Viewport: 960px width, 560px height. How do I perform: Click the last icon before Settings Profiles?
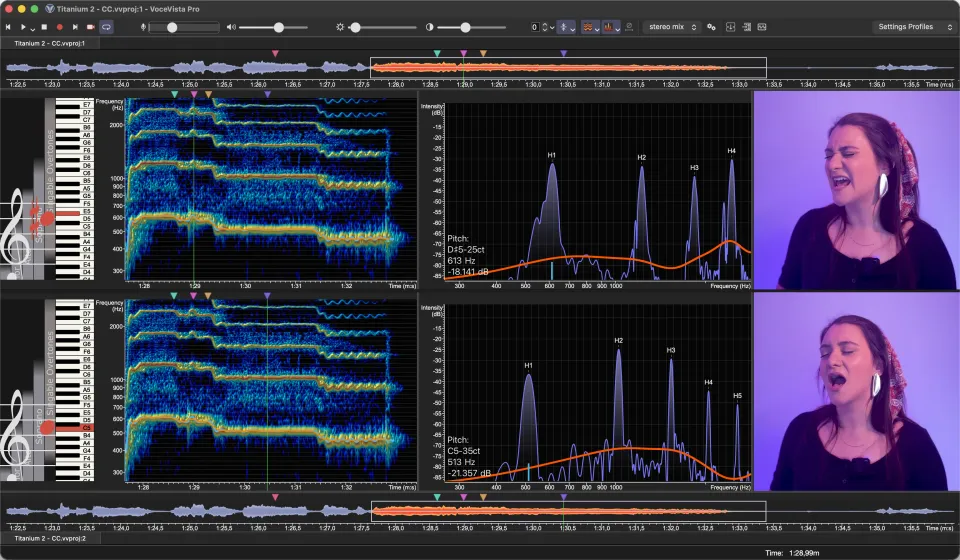pos(762,27)
